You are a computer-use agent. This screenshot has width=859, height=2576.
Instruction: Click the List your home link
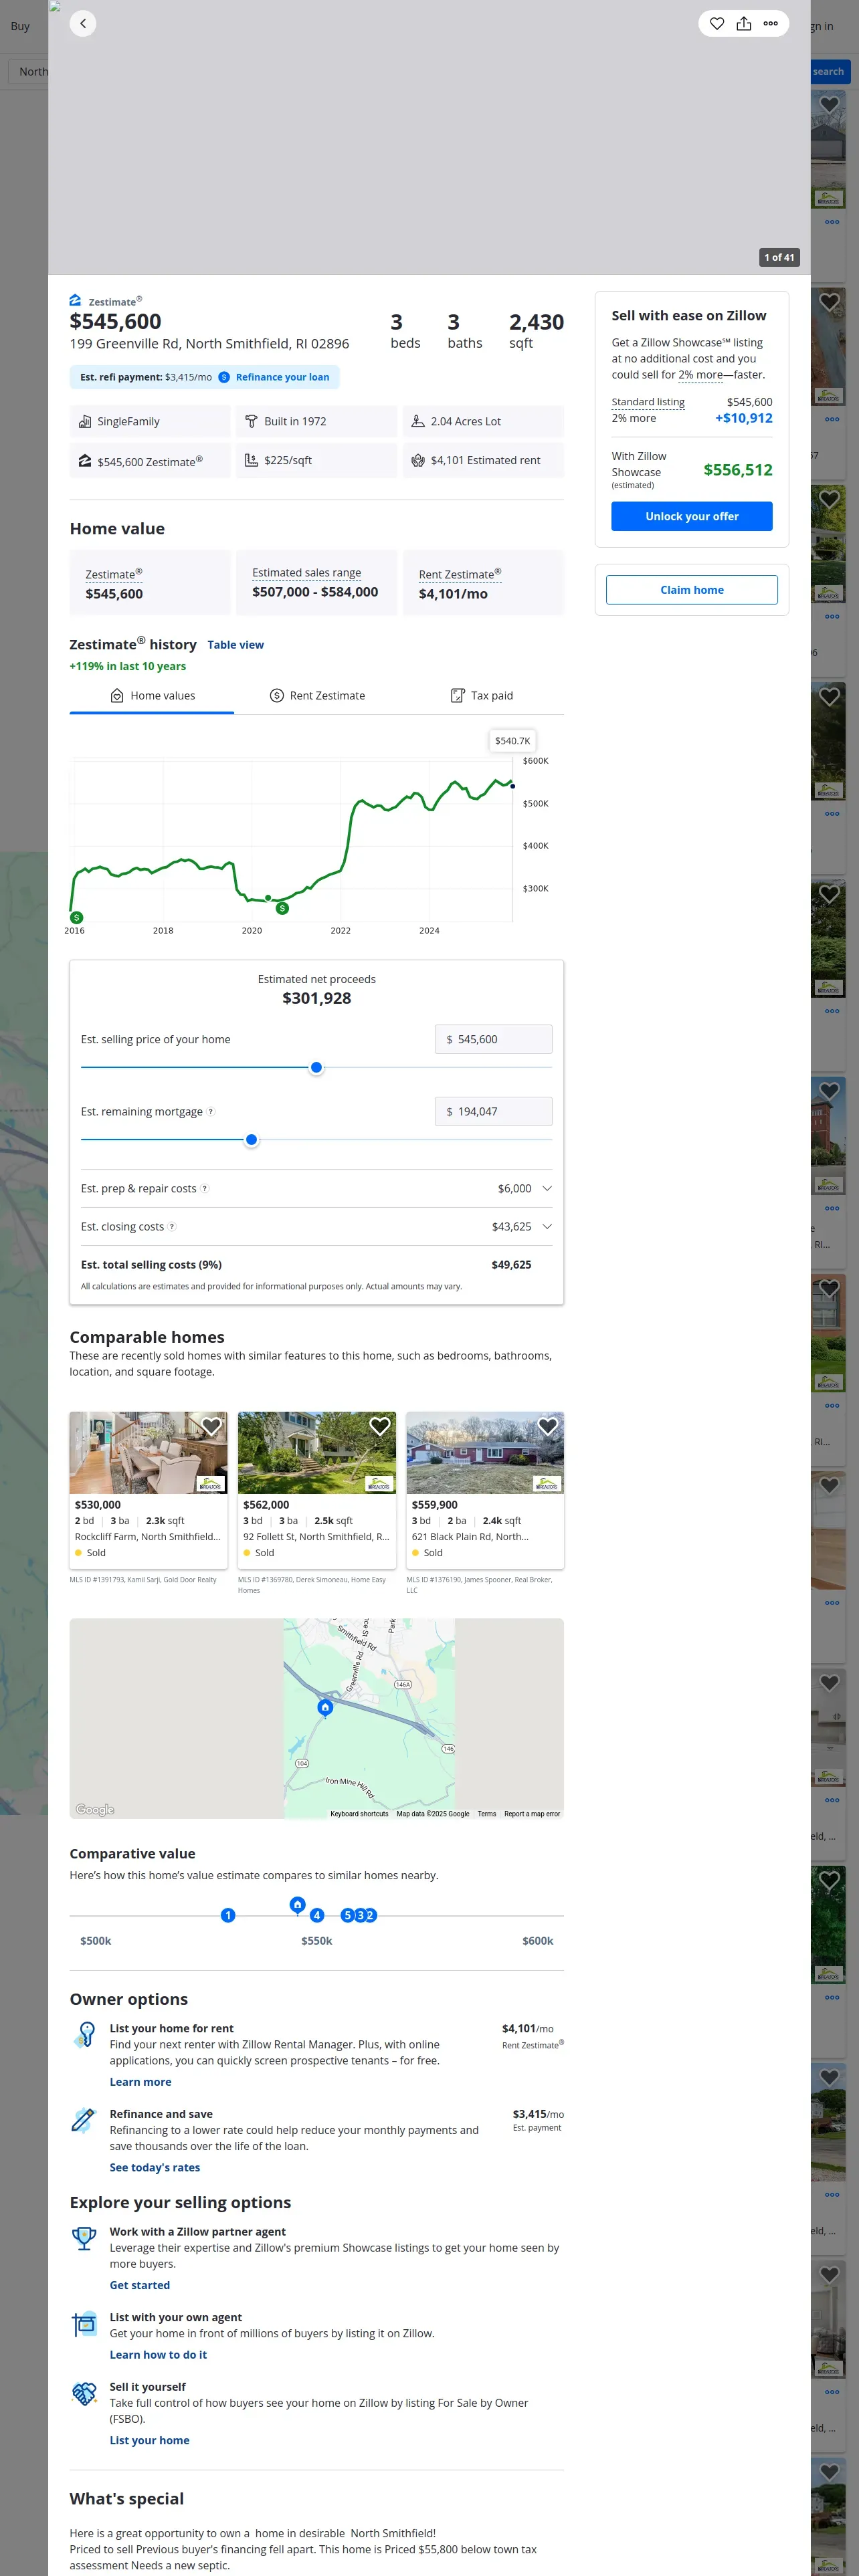pyautogui.click(x=150, y=2440)
